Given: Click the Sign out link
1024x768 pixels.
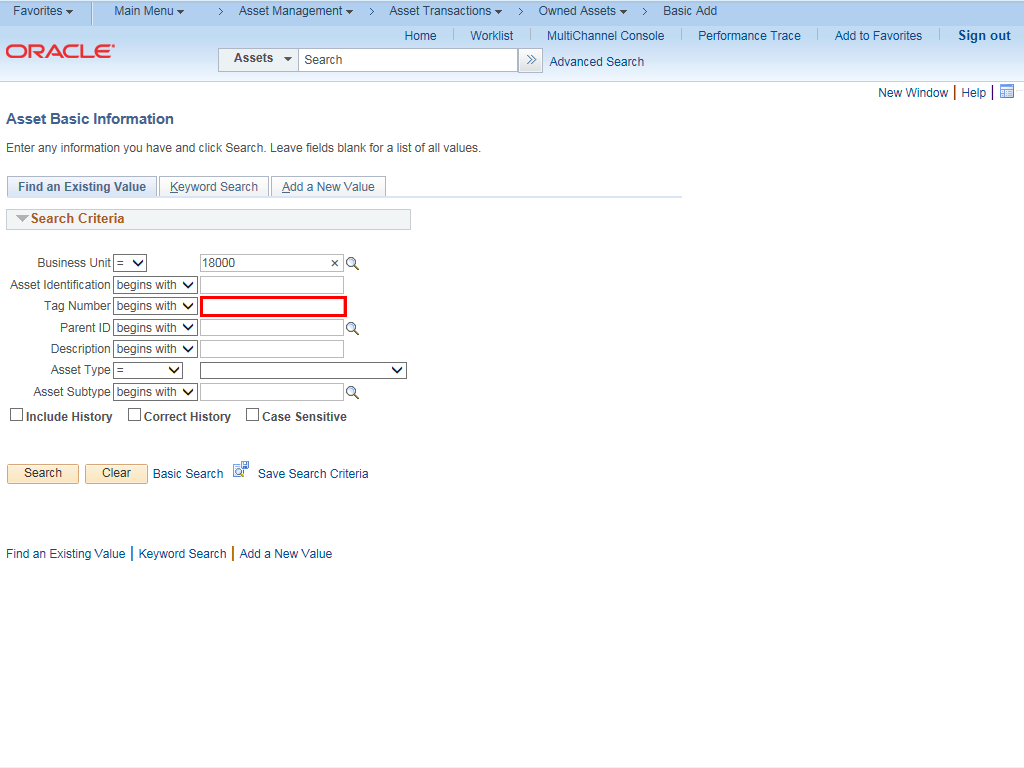Looking at the screenshot, I should 984,36.
